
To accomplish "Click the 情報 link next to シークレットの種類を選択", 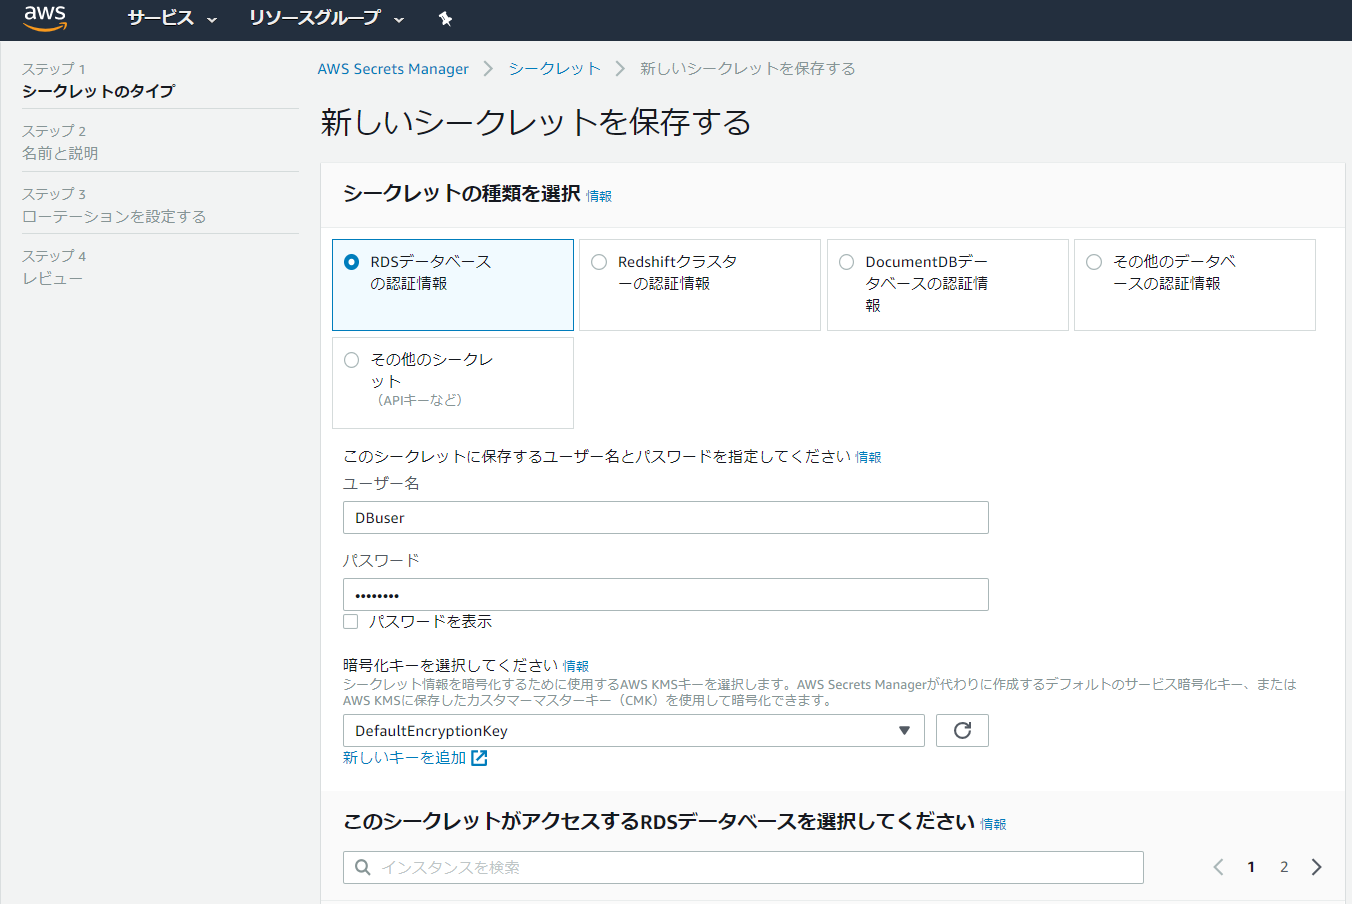I will (598, 197).
